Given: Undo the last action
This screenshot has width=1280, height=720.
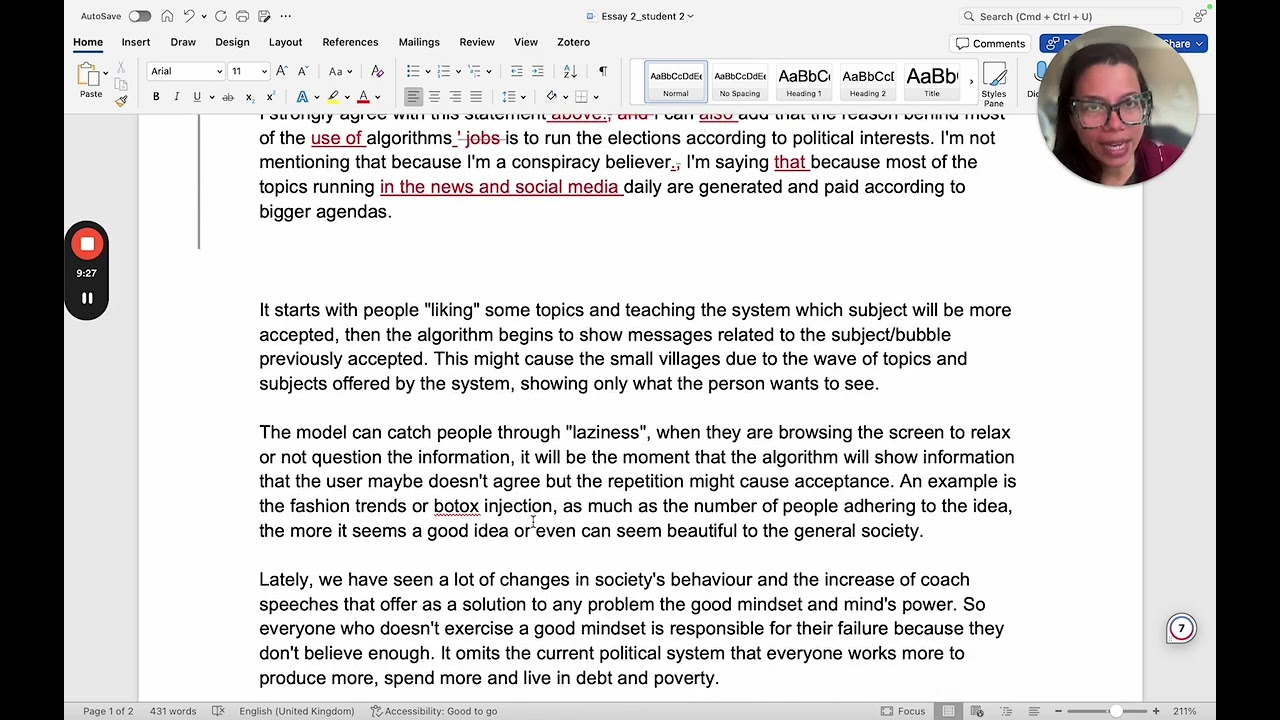Looking at the screenshot, I should pyautogui.click(x=189, y=16).
